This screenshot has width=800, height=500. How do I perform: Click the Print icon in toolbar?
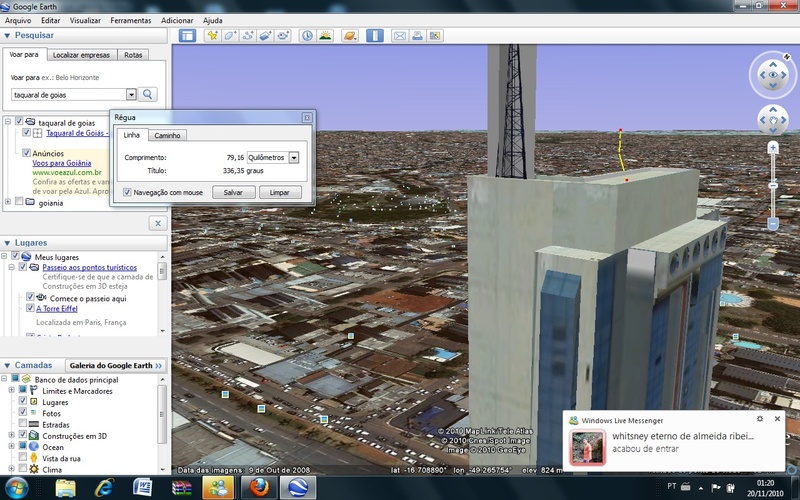tap(417, 36)
